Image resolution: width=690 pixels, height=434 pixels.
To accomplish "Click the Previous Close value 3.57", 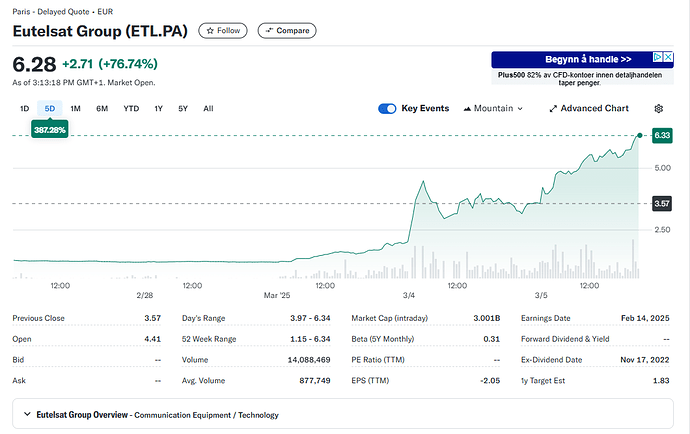I will [153, 318].
